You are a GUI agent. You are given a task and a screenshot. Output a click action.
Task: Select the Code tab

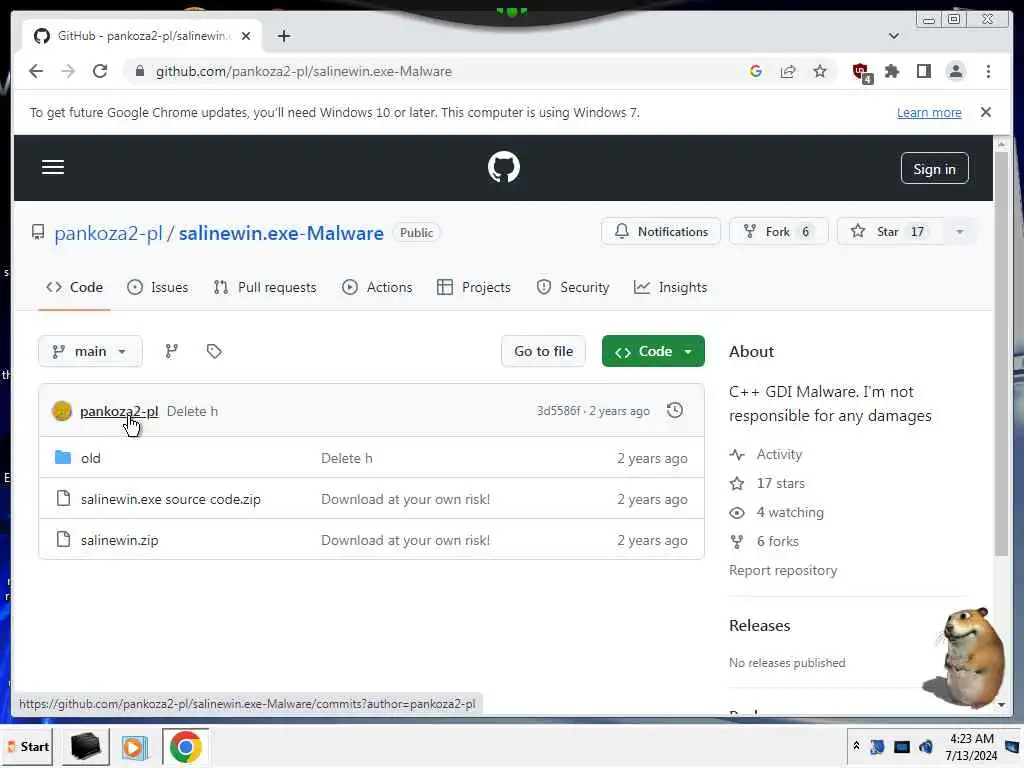[x=74, y=287]
